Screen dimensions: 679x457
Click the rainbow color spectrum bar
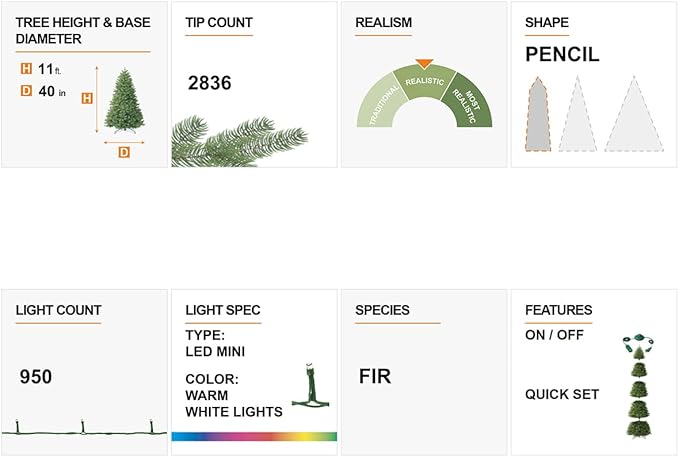point(254,437)
